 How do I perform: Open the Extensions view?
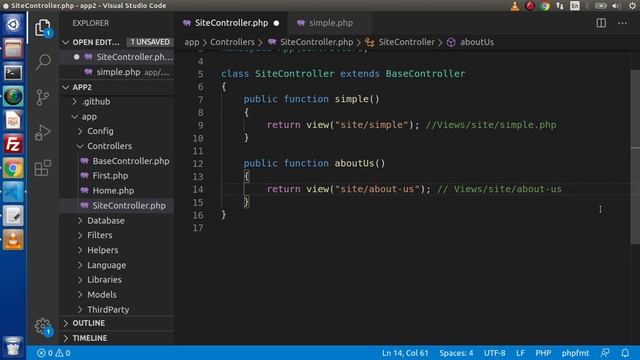(42, 168)
